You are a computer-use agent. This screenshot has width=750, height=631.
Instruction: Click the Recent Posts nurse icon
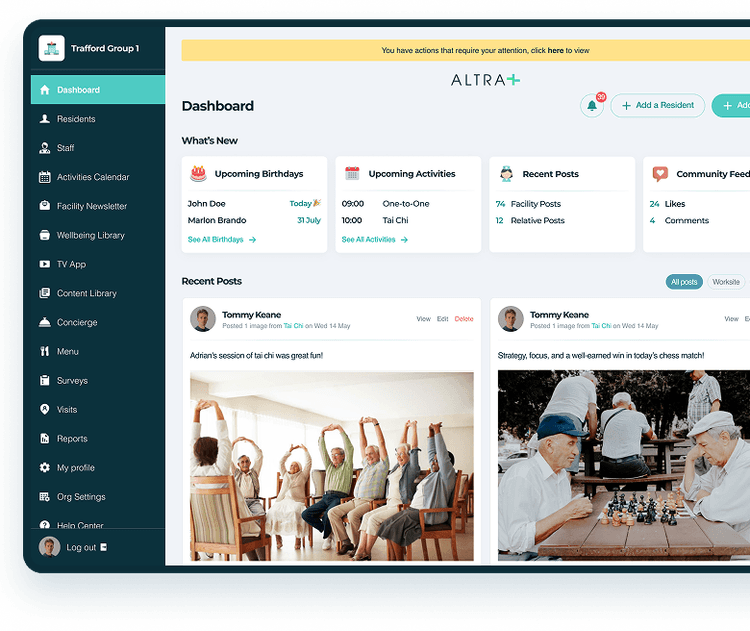tap(506, 173)
